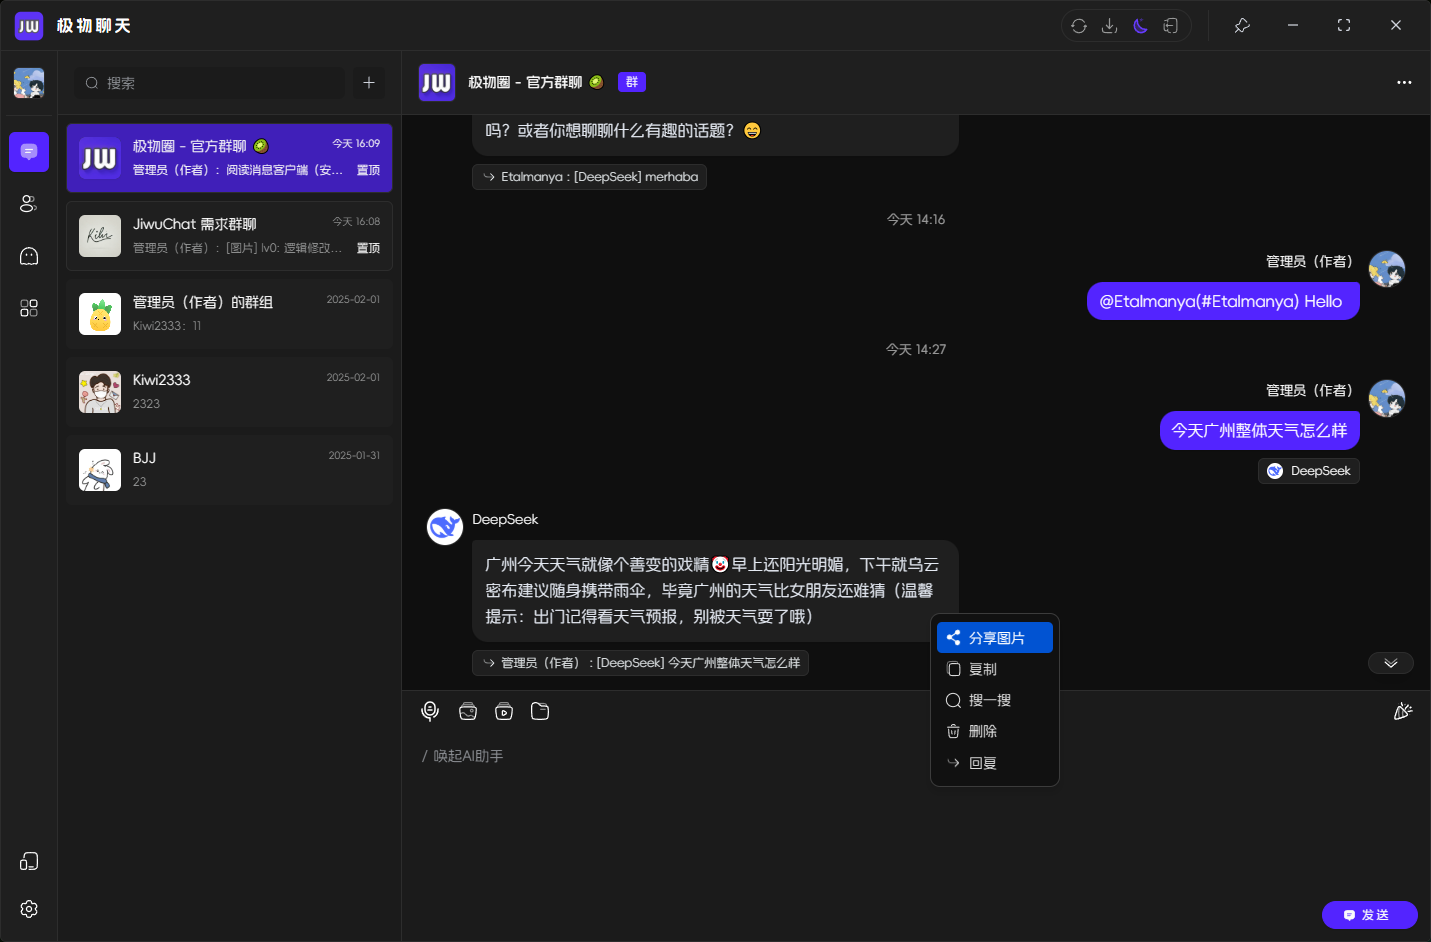This screenshot has height=942, width=1431.
Task: Toggle dark mode with the moon icon
Action: [1140, 26]
